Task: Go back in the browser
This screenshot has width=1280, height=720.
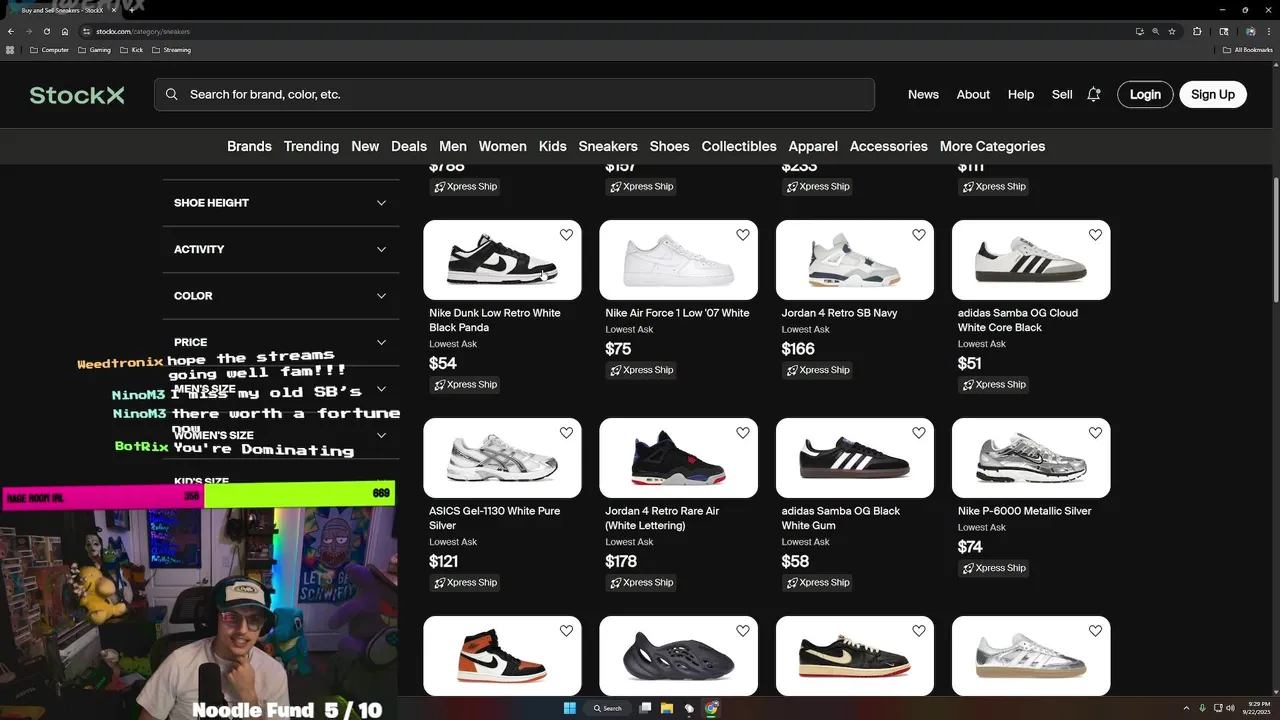Action: tap(11, 31)
